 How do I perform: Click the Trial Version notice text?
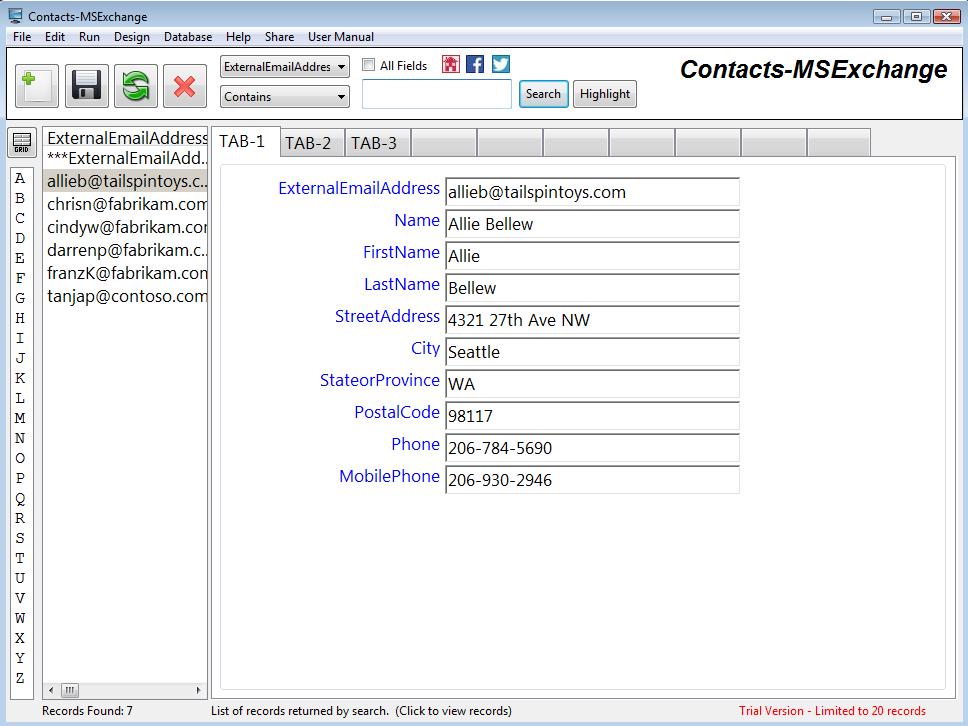(x=832, y=711)
